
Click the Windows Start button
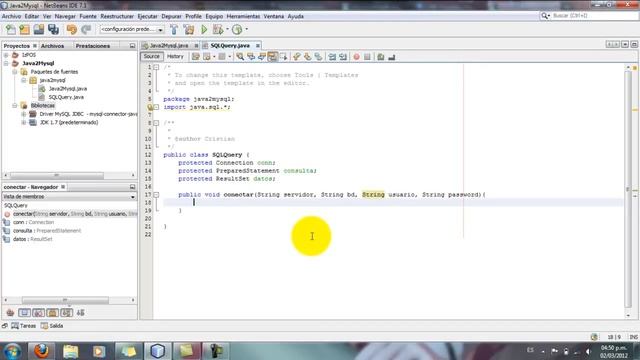point(12,351)
